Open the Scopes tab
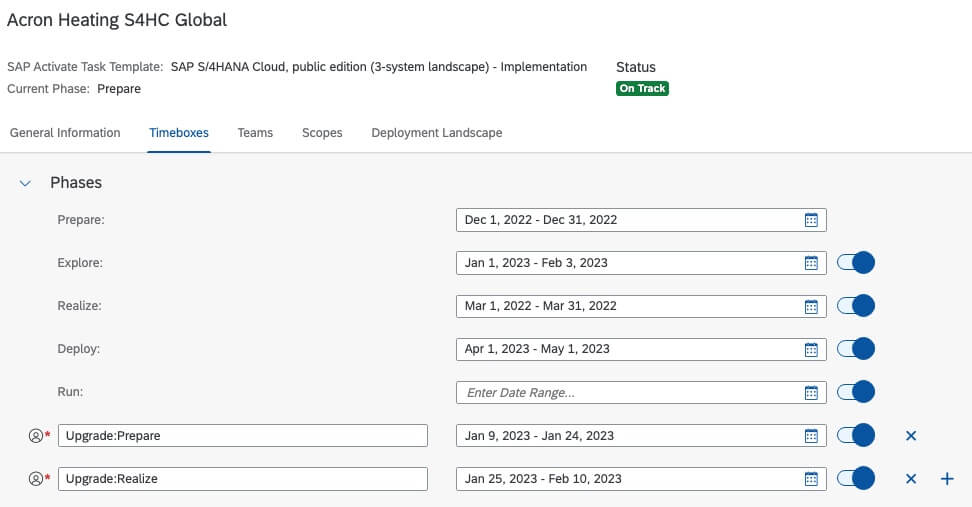 tap(322, 133)
